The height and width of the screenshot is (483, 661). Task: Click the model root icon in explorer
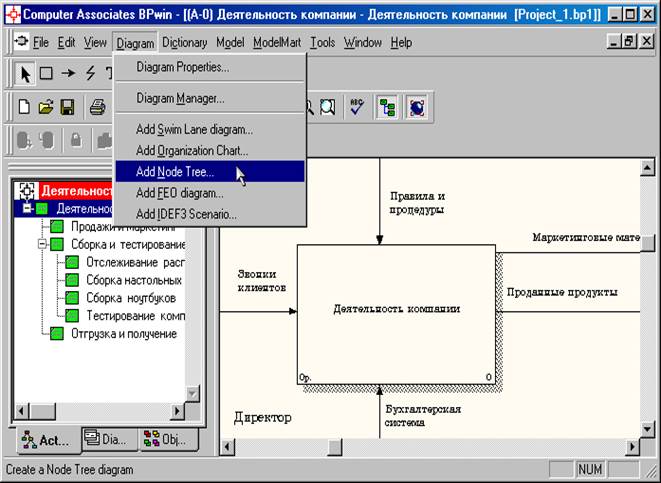point(26,191)
